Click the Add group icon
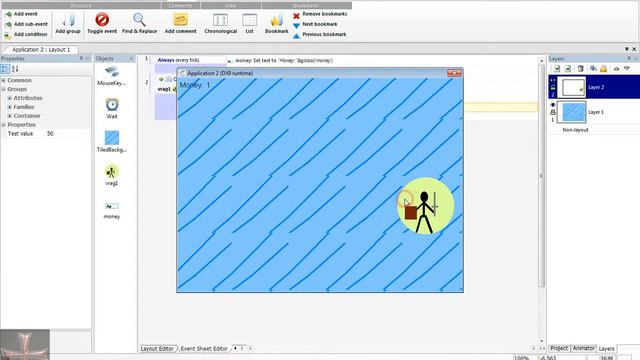 (x=68, y=20)
